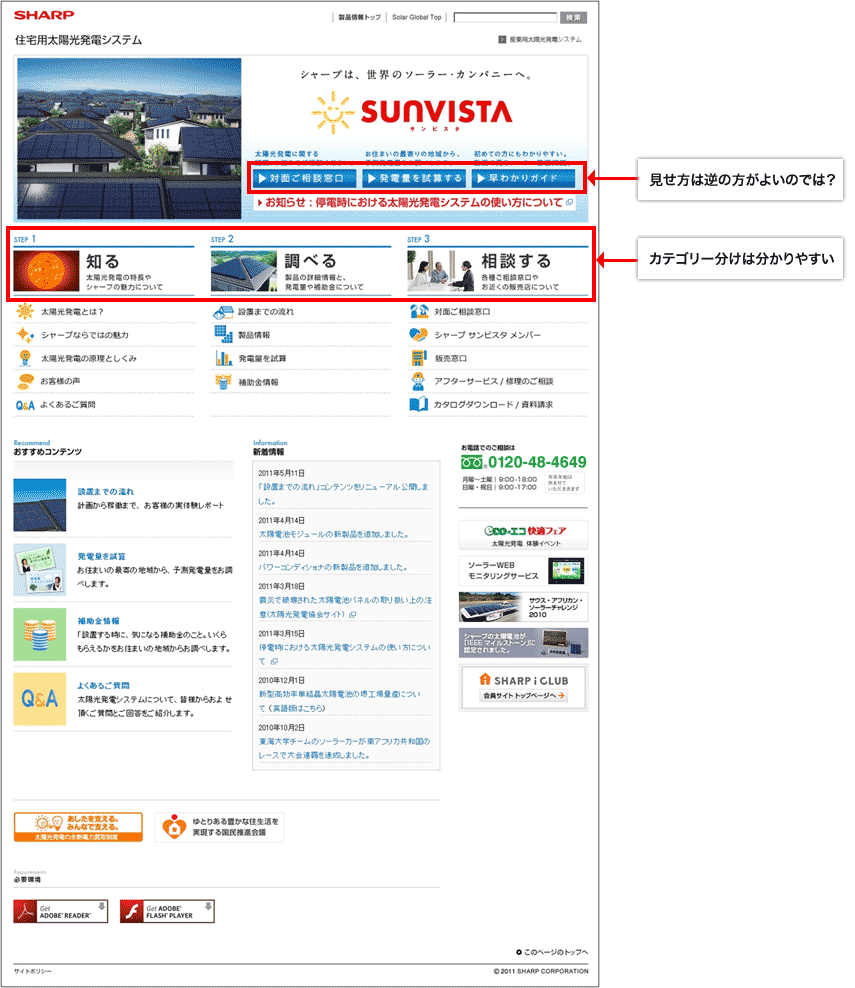Screen dimensions: 855x988
Task: Open the 2011年3月18日 震災 news link
Action: click(345, 607)
